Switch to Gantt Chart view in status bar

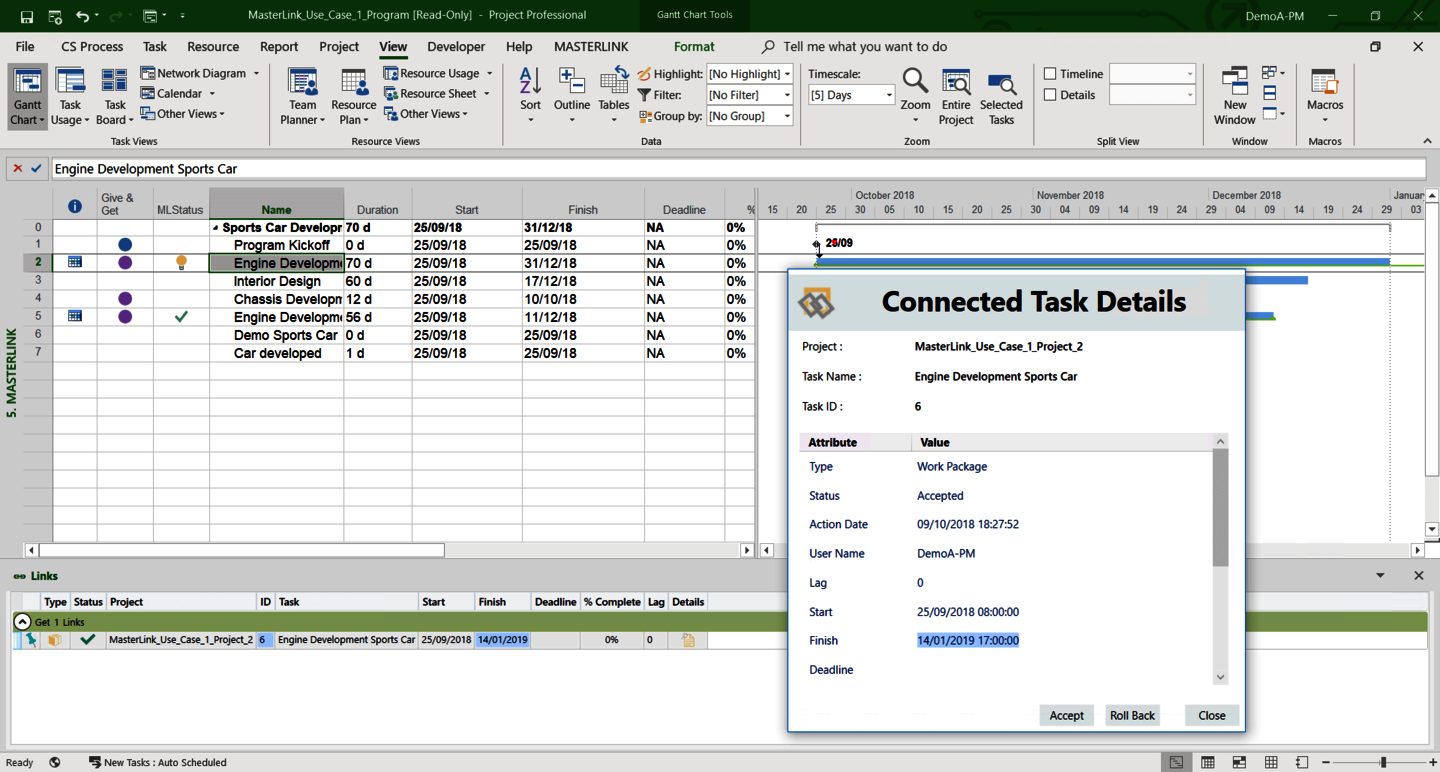(x=1176, y=762)
